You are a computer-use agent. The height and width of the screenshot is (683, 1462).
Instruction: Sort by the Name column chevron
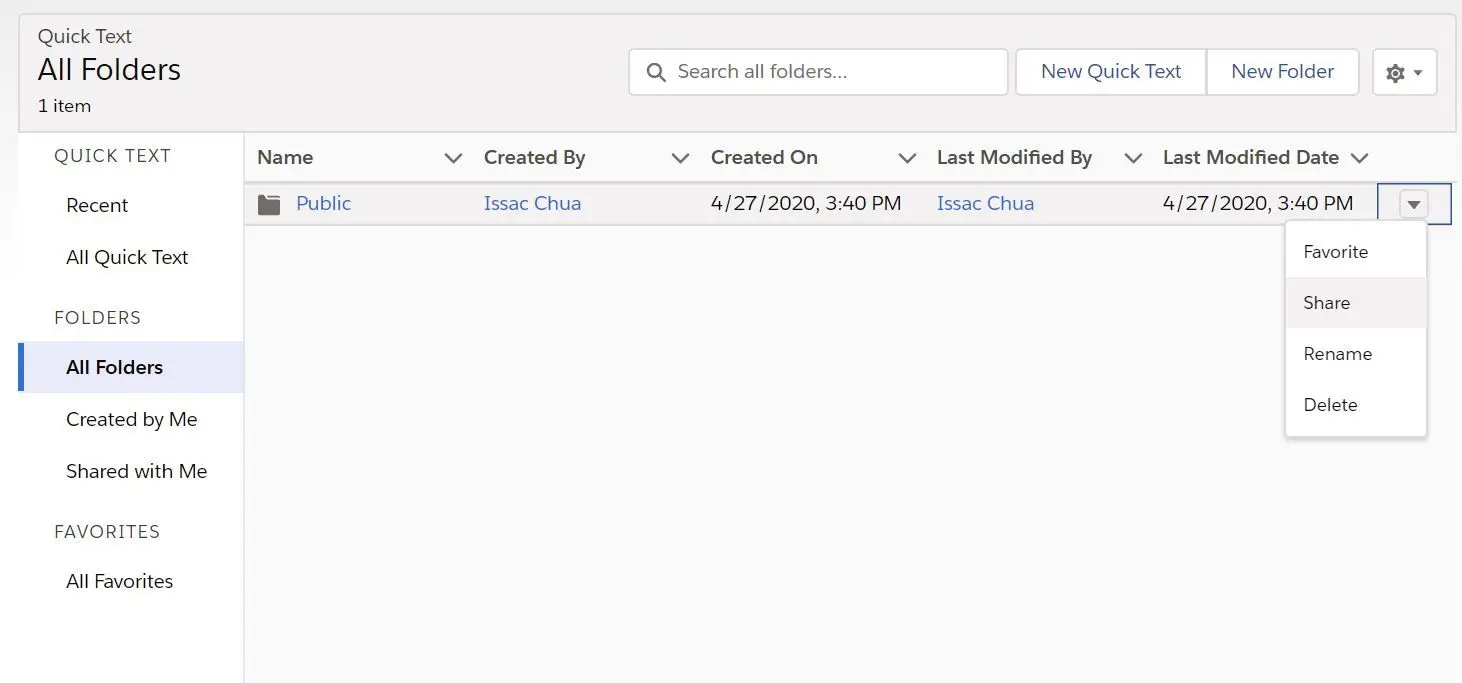453,158
